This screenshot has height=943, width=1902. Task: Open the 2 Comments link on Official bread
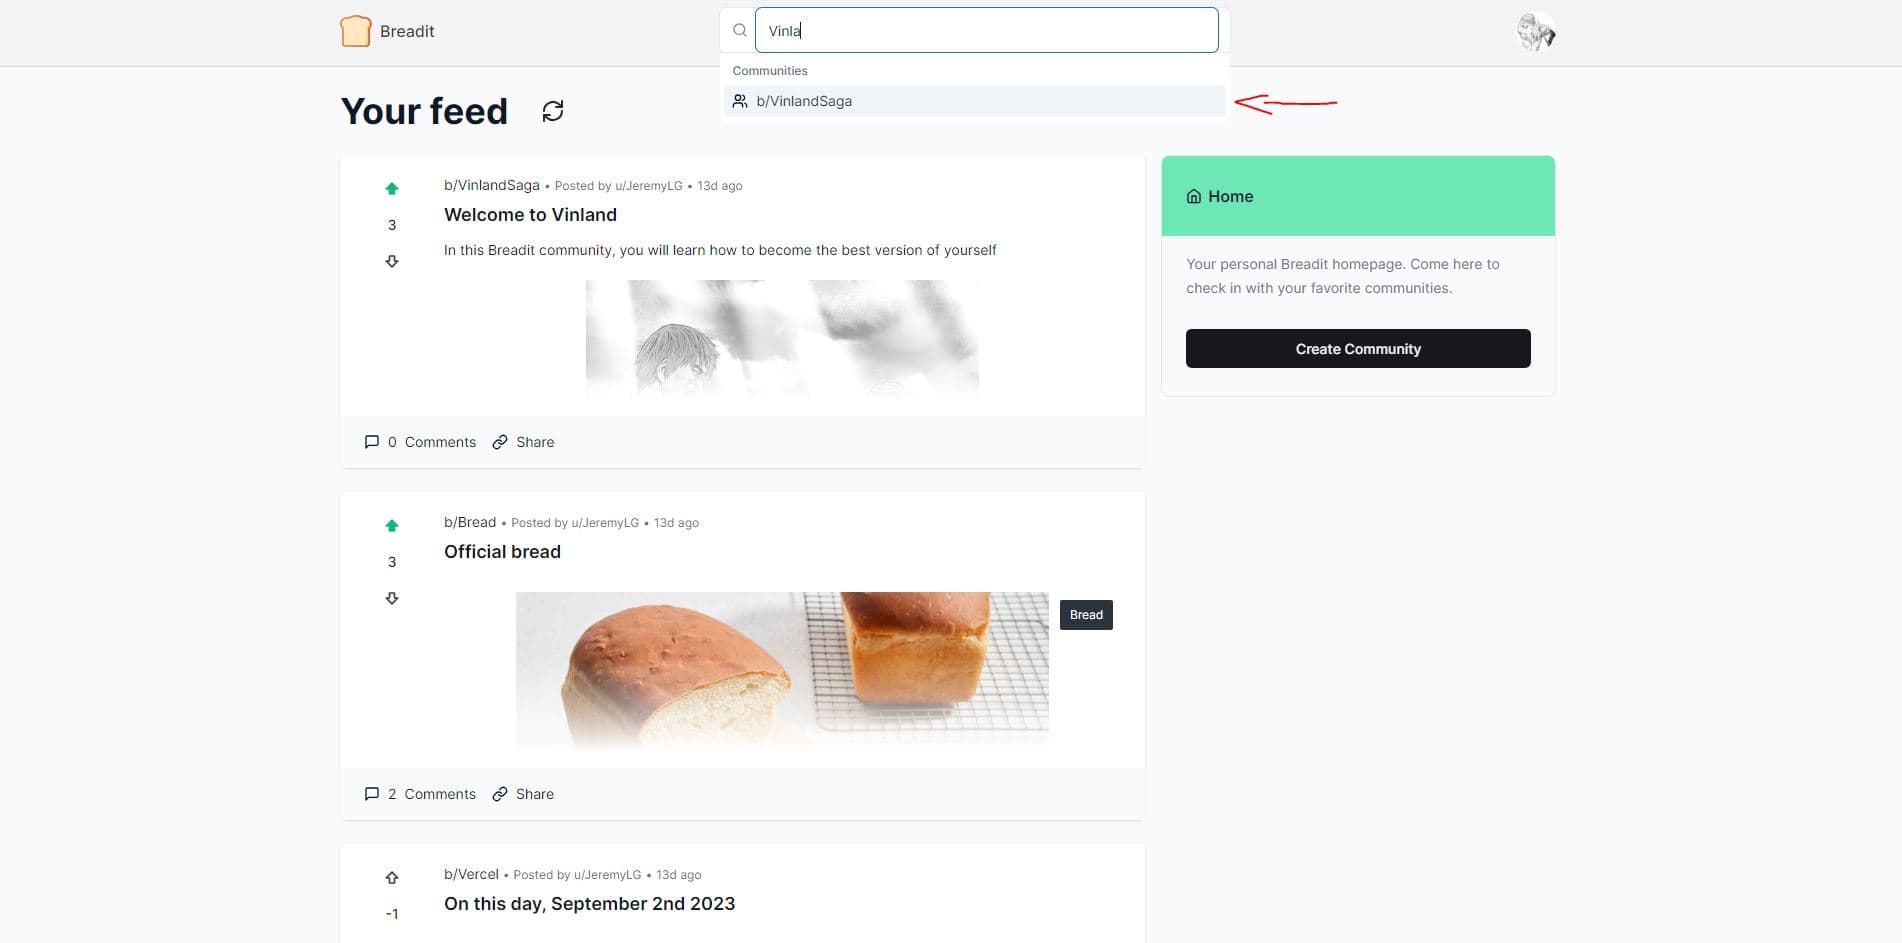click(x=420, y=794)
